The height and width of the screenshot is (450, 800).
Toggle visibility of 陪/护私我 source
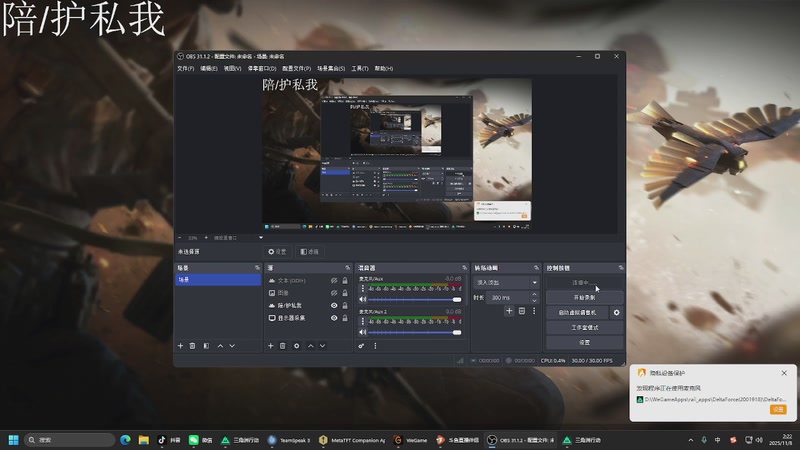[x=334, y=305]
